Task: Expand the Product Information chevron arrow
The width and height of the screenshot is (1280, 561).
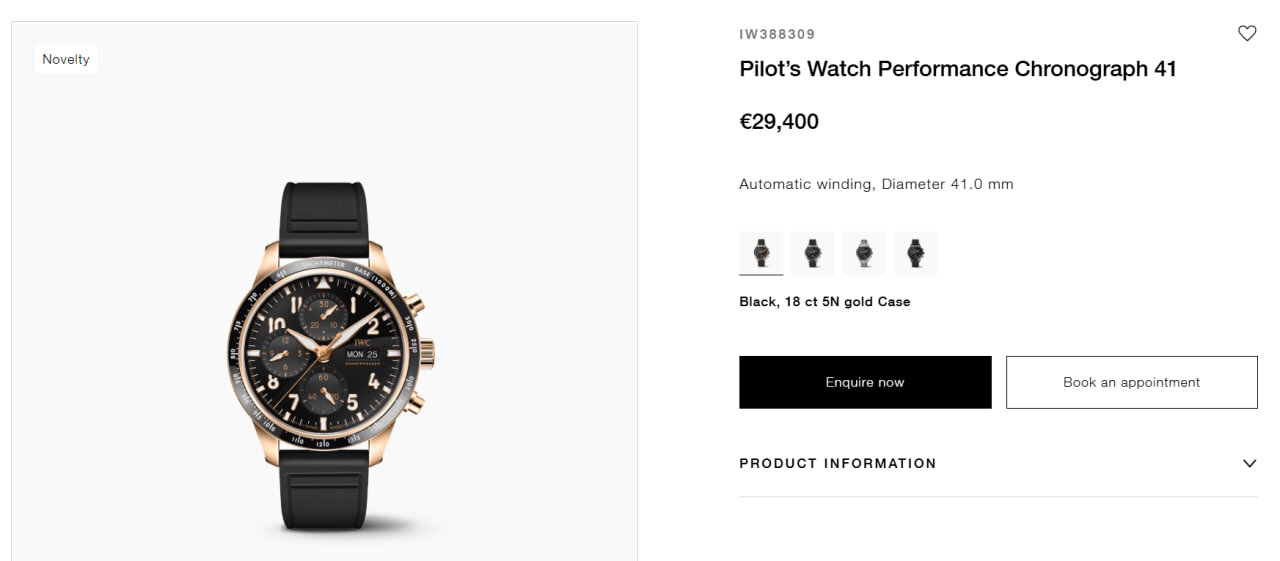Action: (1249, 463)
